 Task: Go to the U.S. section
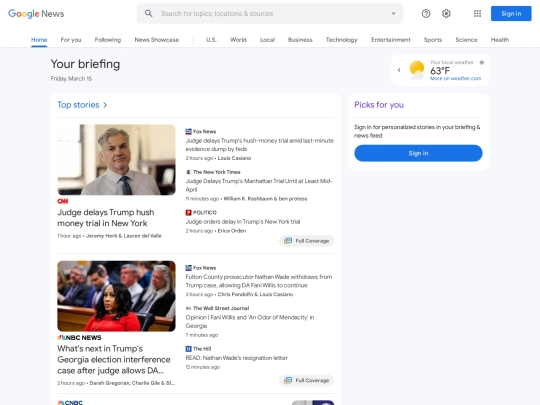(x=211, y=40)
